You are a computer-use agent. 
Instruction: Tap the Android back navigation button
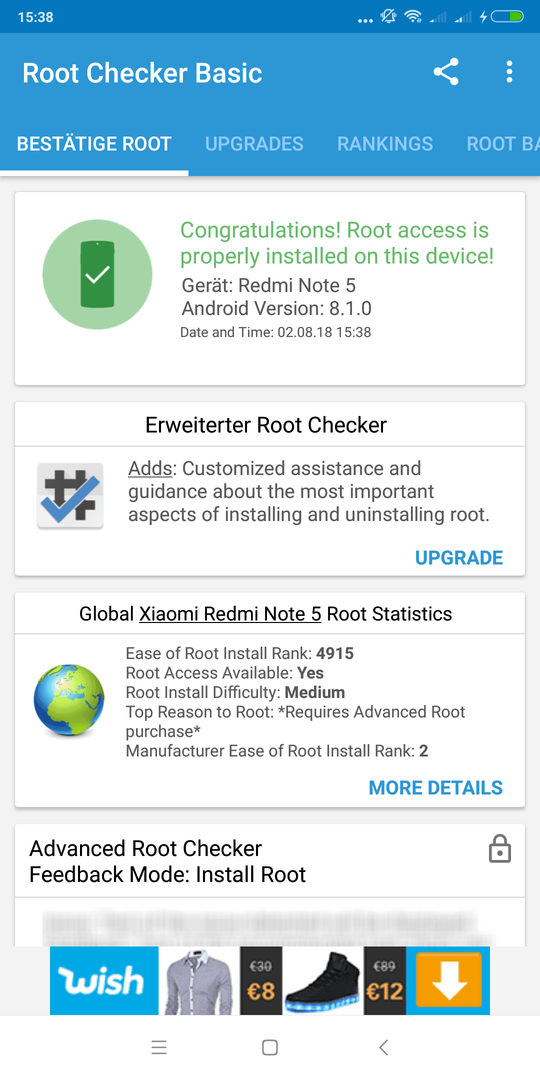pyautogui.click(x=384, y=1048)
